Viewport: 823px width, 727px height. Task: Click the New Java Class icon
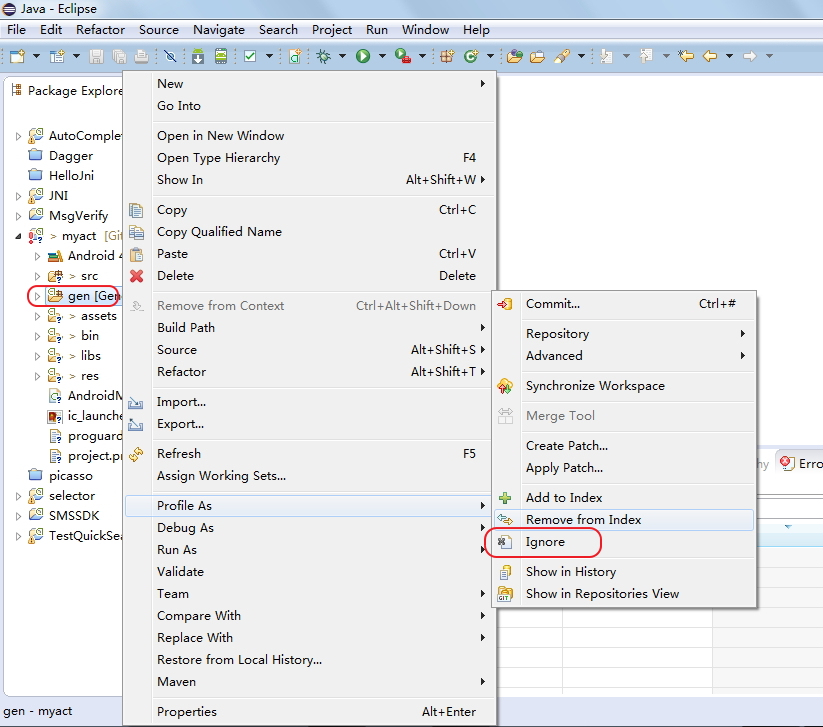[471, 56]
